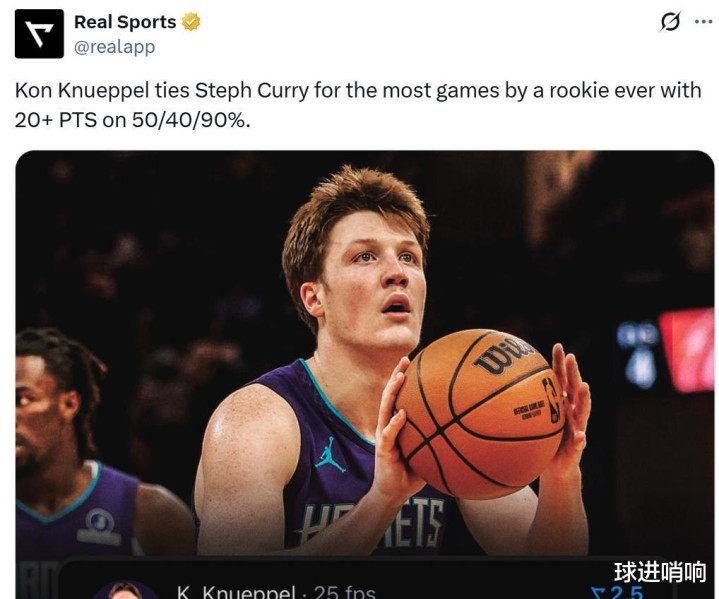Click the red scoreboard sign at right
Screen dimensions: 719x599
pos(687,350)
